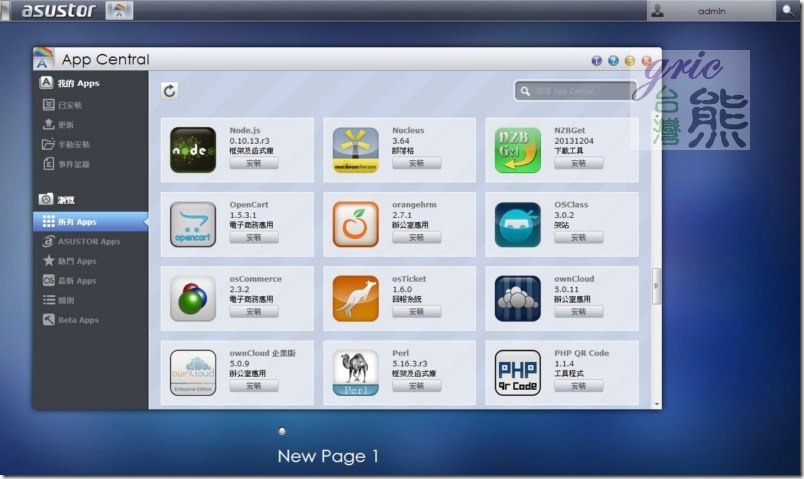Screen dimensions: 804x479
Task: Click the osTicket app name
Action: (x=409, y=279)
